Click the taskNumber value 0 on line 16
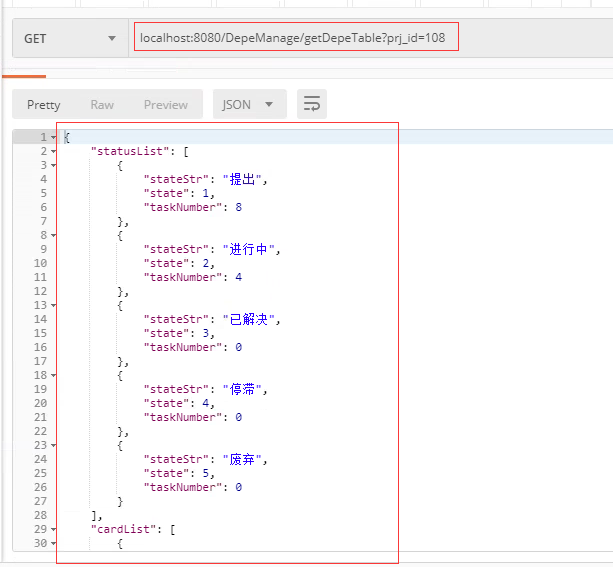Image resolution: width=613 pixels, height=567 pixels. (238, 347)
